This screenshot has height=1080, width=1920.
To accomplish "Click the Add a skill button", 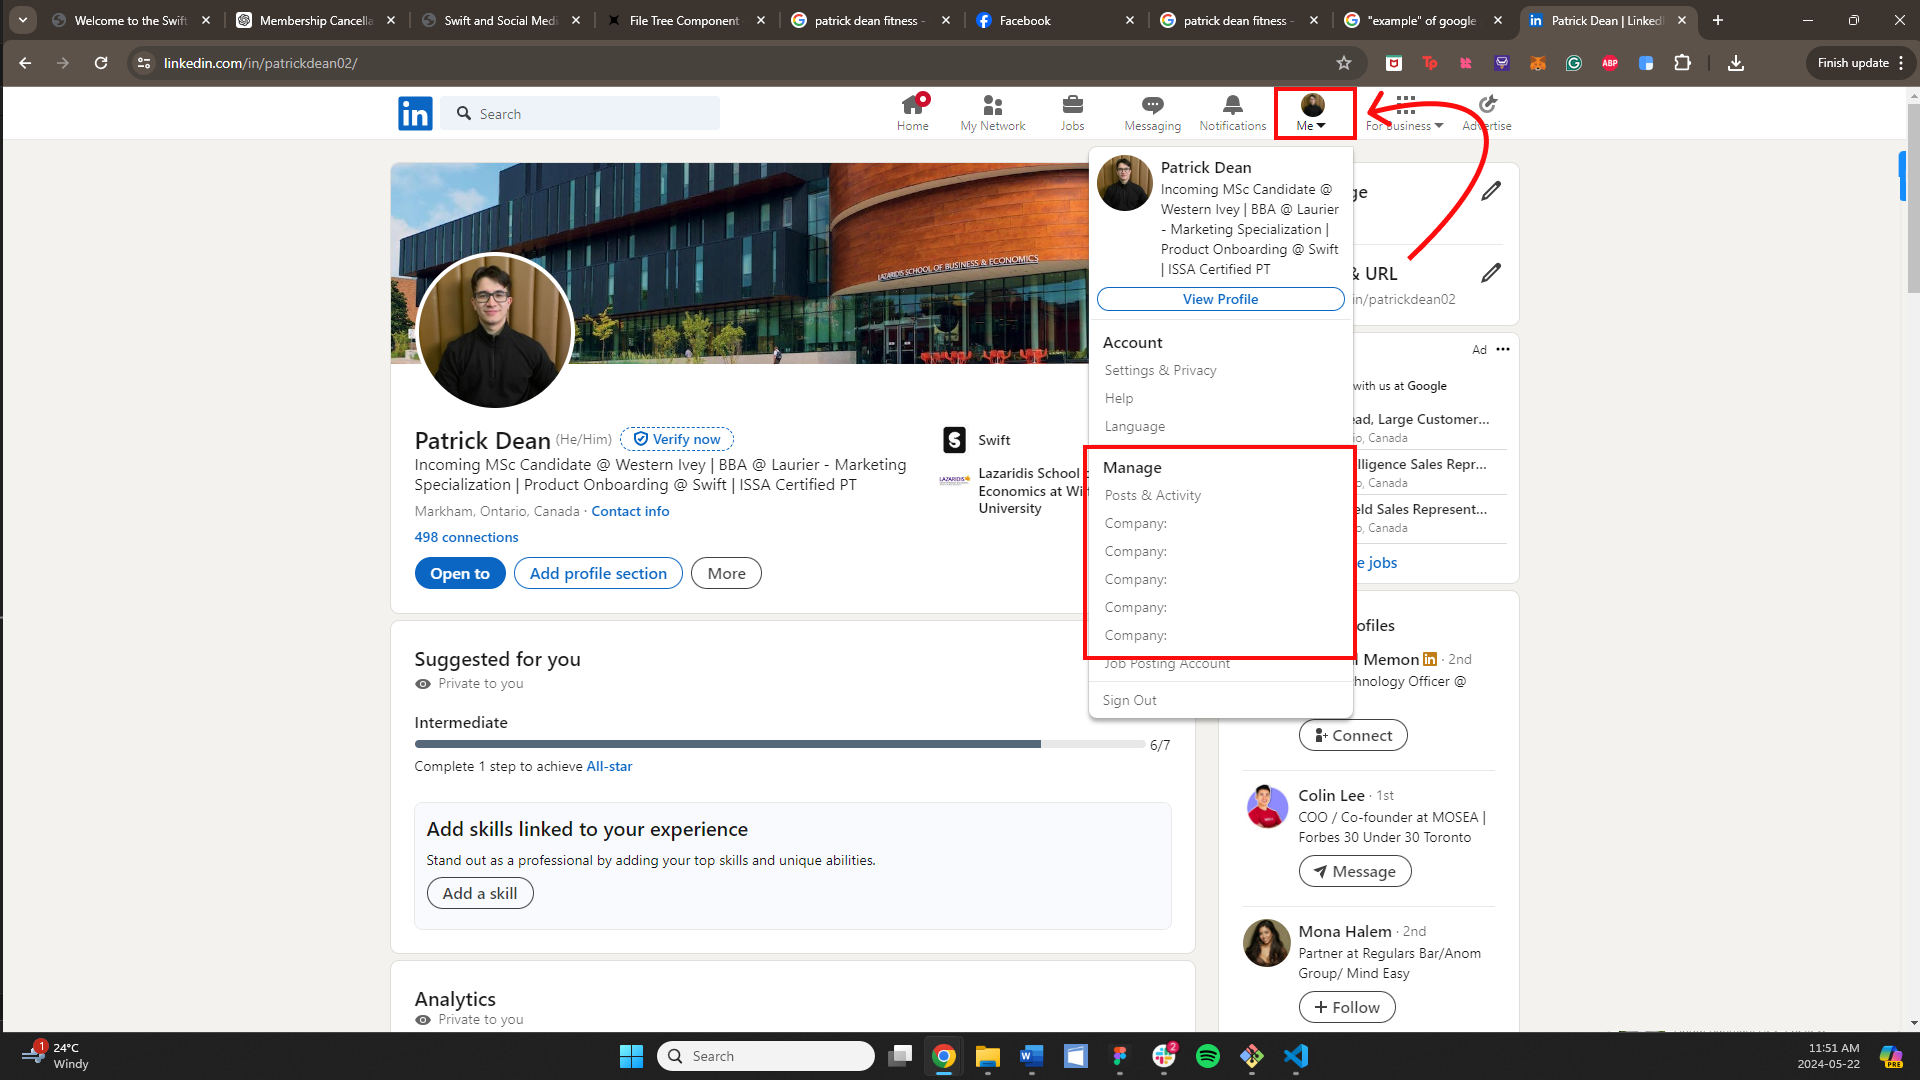I will [x=480, y=893].
